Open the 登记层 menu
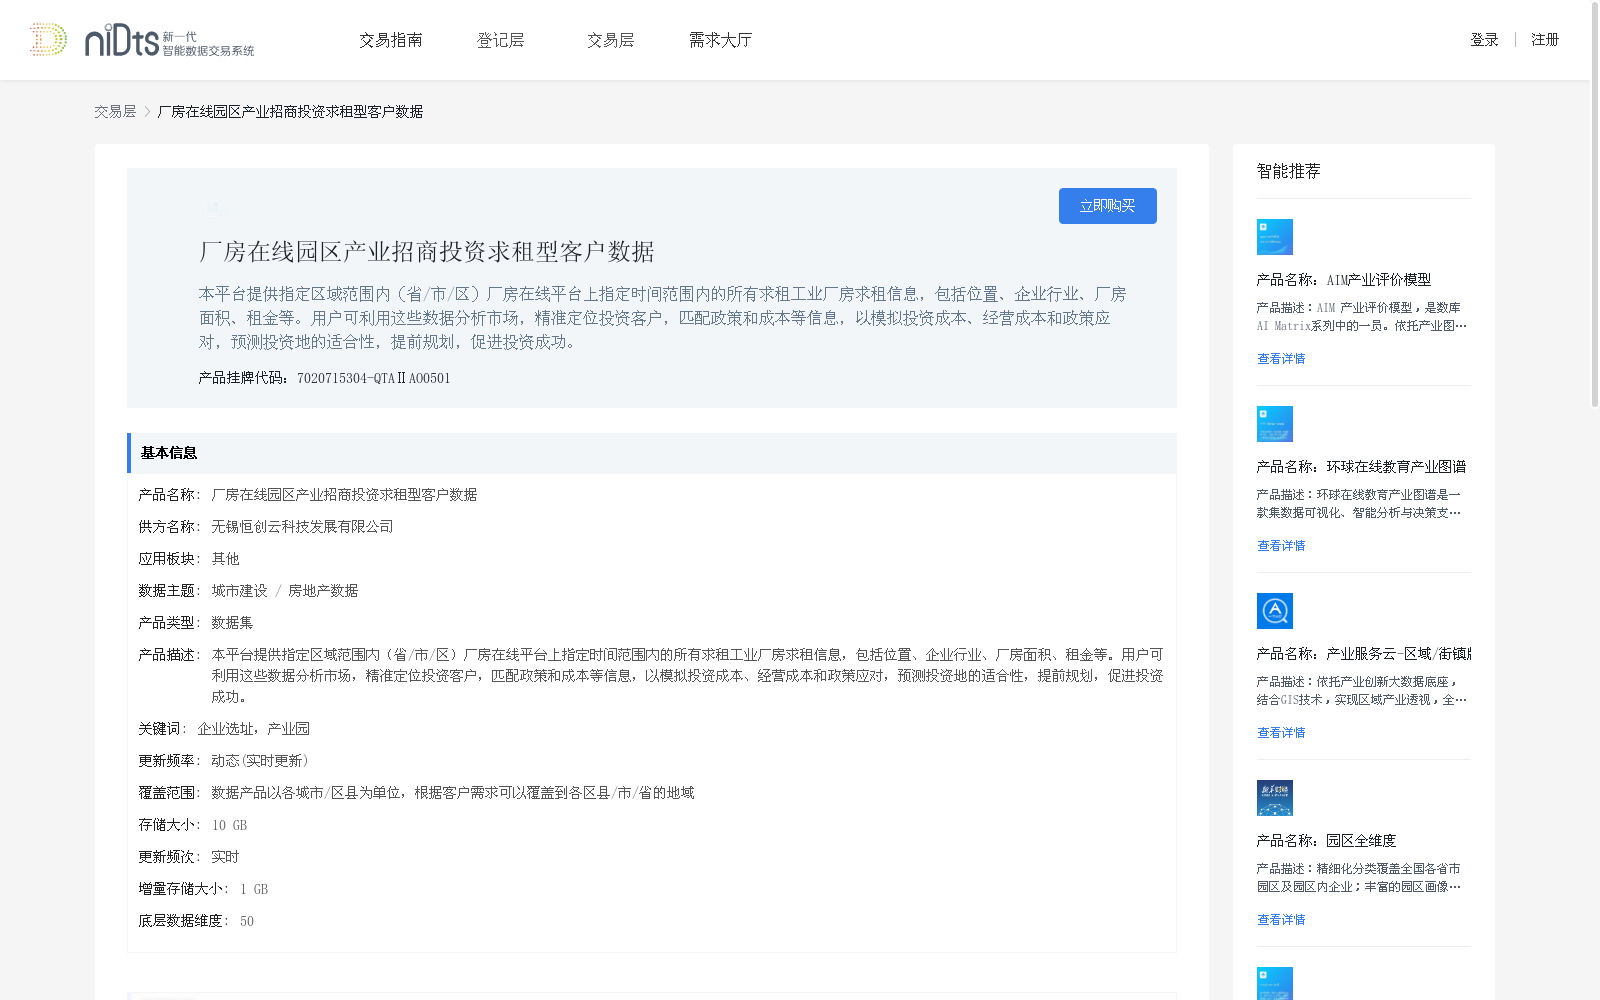The width and height of the screenshot is (1600, 1000). coord(501,40)
